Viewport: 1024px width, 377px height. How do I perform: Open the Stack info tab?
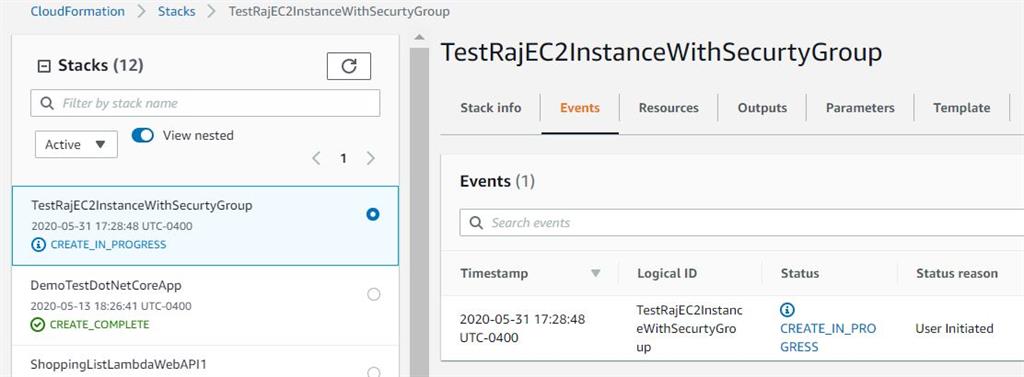(490, 108)
